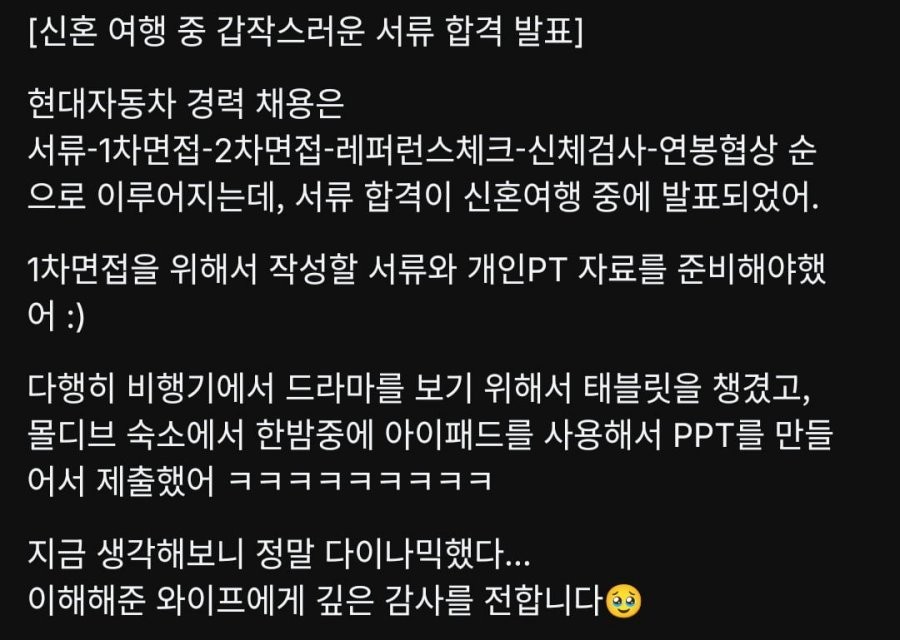Click the line "현대자동차 경력 채용은"
Viewport: 900px width, 640px height.
click(186, 103)
